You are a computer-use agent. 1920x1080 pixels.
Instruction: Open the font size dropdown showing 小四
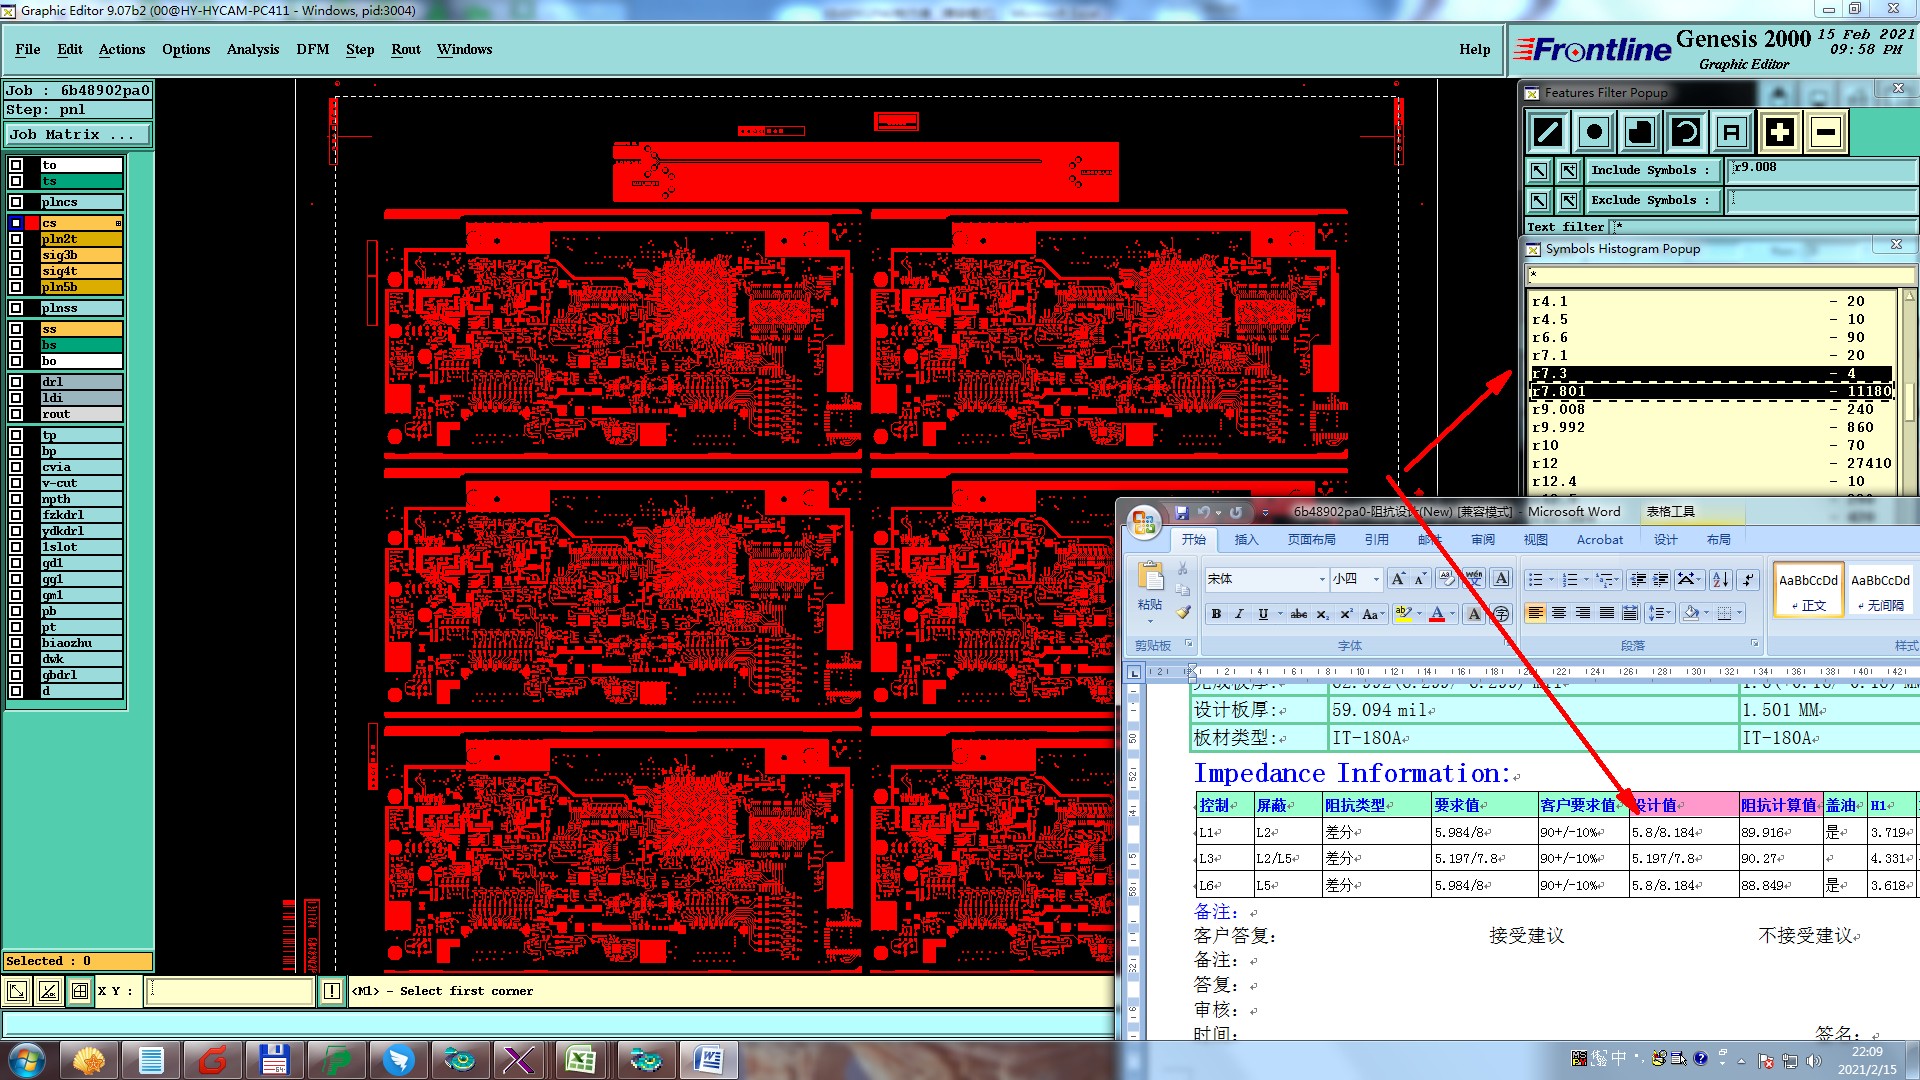tap(1376, 579)
